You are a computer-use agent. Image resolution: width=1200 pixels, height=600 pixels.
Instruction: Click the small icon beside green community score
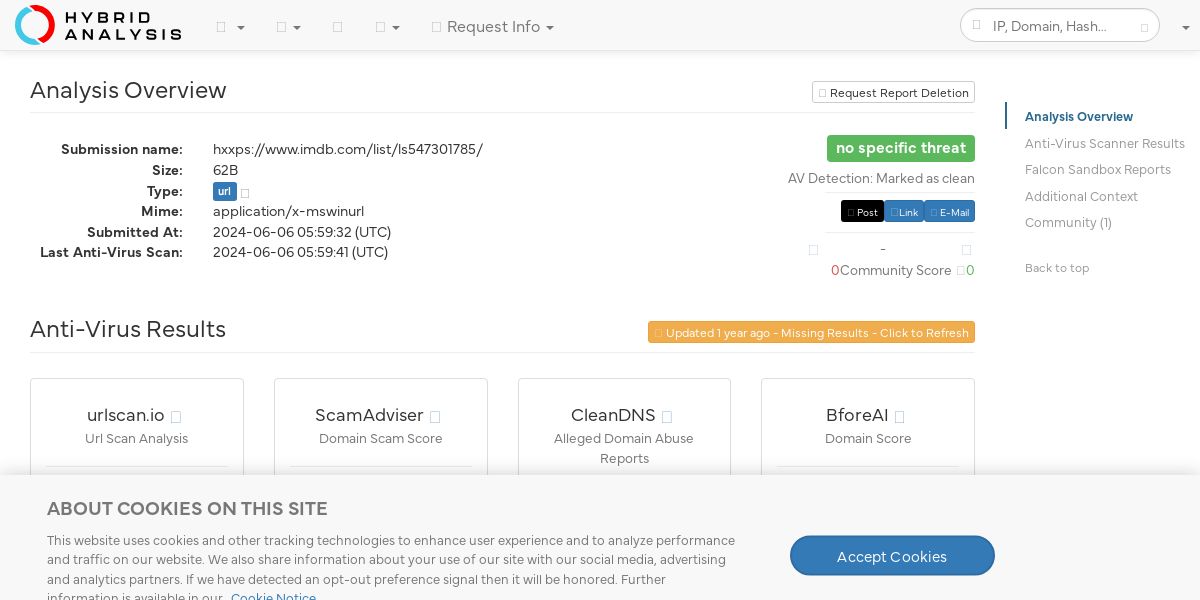click(960, 271)
